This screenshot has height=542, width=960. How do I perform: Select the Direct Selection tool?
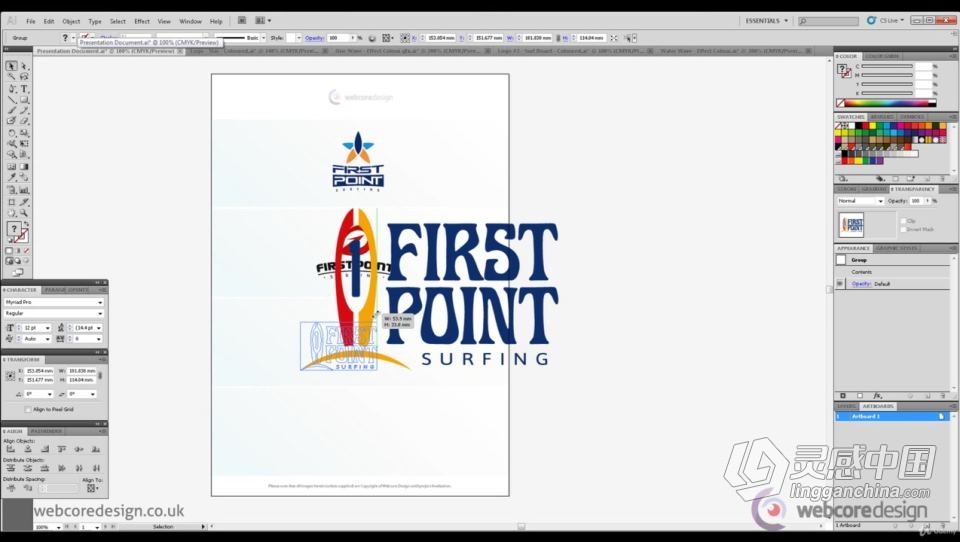pos(24,66)
